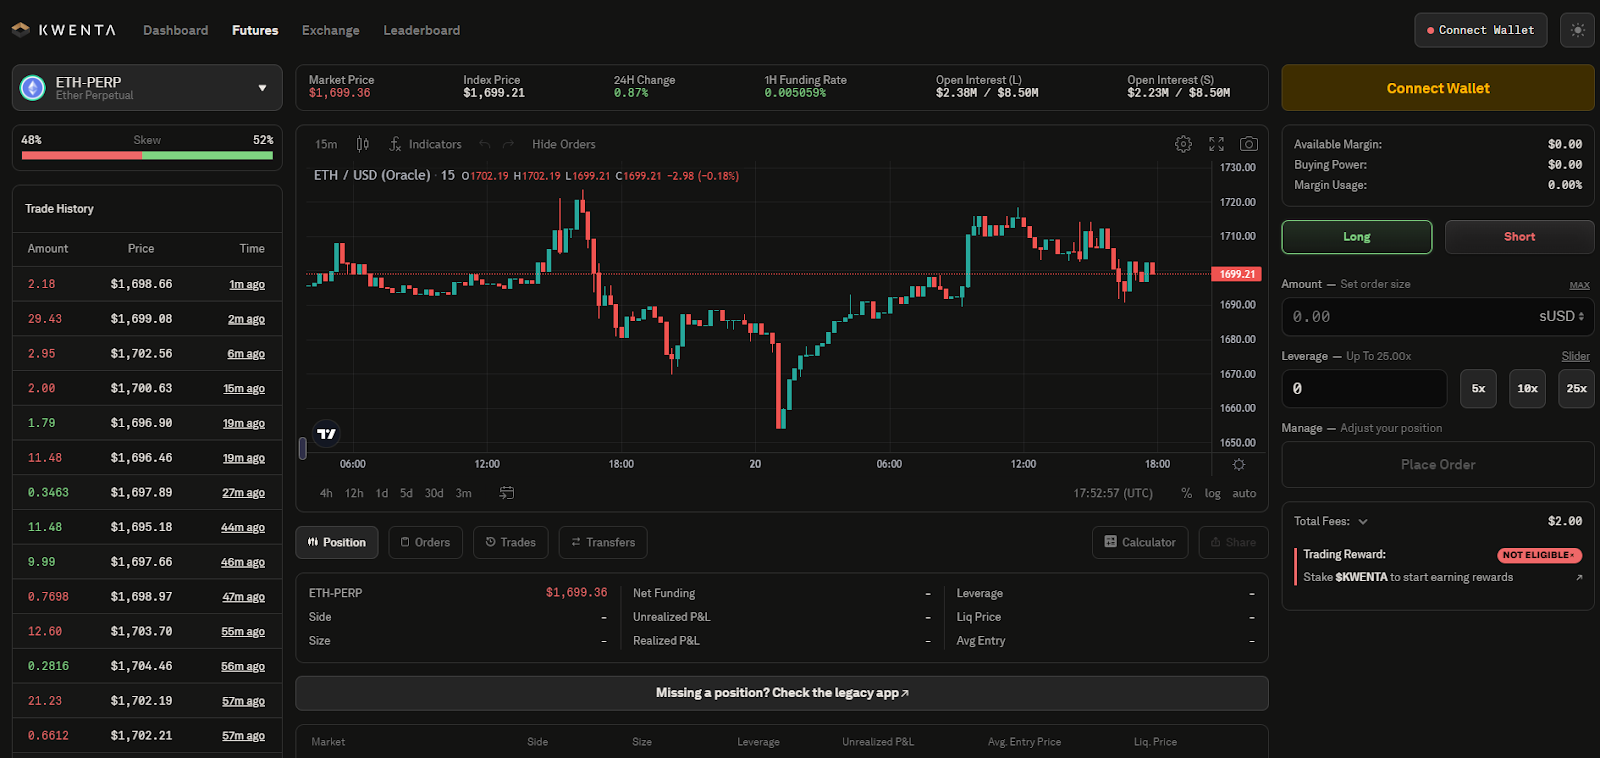This screenshot has height=758, width=1600.
Task: Click Connect Wallet in the header
Action: 1481,30
